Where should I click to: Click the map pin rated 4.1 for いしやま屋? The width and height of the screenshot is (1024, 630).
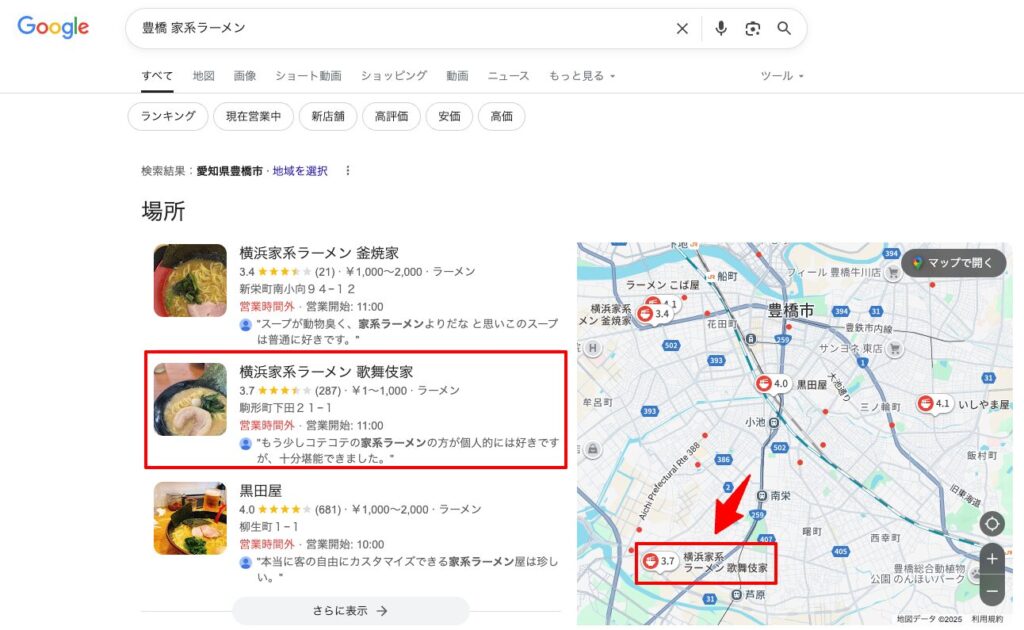[x=934, y=403]
